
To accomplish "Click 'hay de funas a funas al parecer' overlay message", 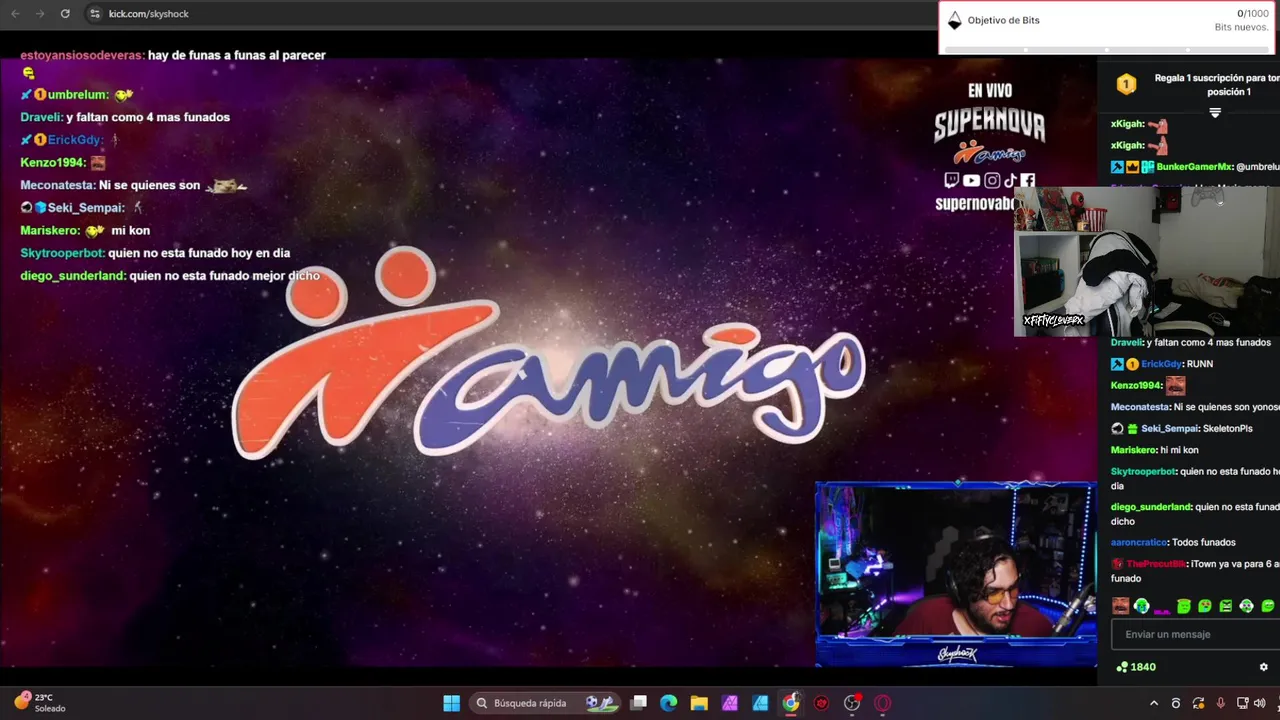I will (237, 55).
